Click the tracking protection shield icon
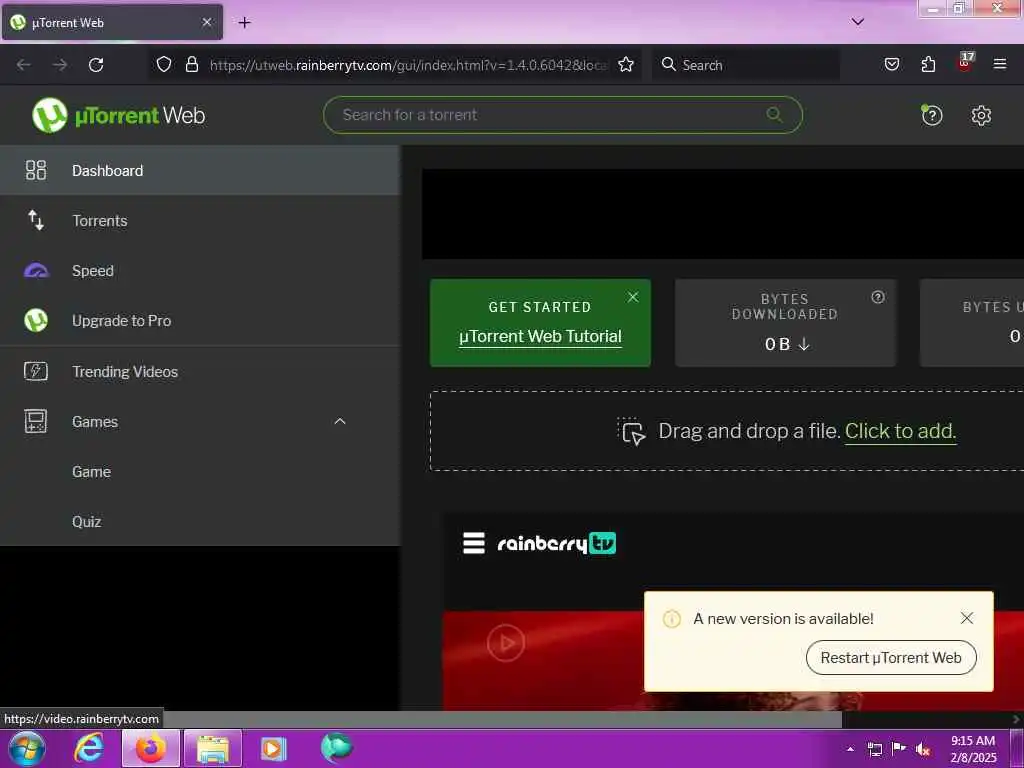The height and width of the screenshot is (768, 1024). (x=164, y=64)
